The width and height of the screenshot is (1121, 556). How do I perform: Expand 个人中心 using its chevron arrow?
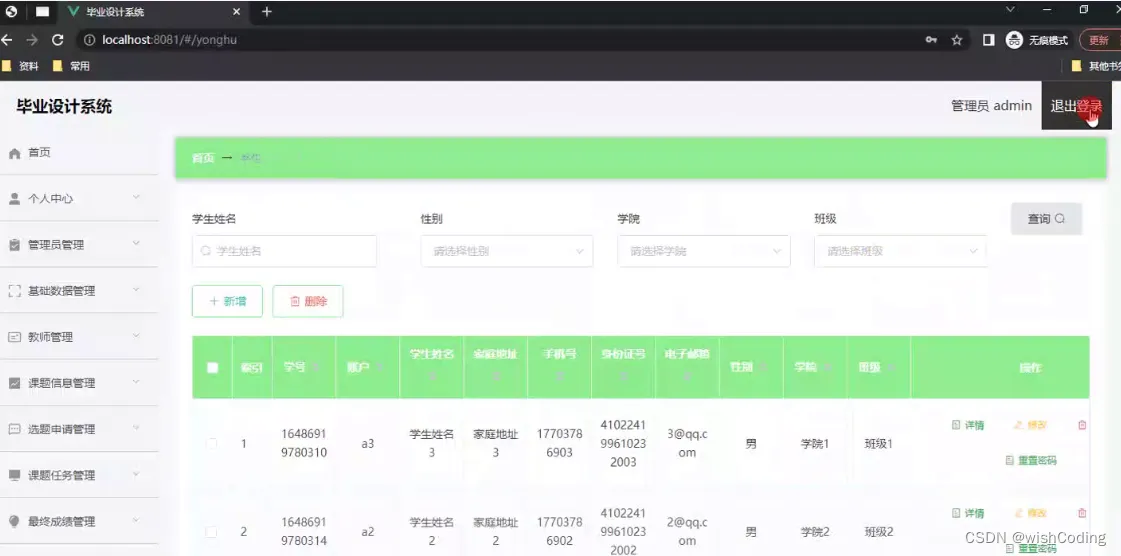coord(136,197)
